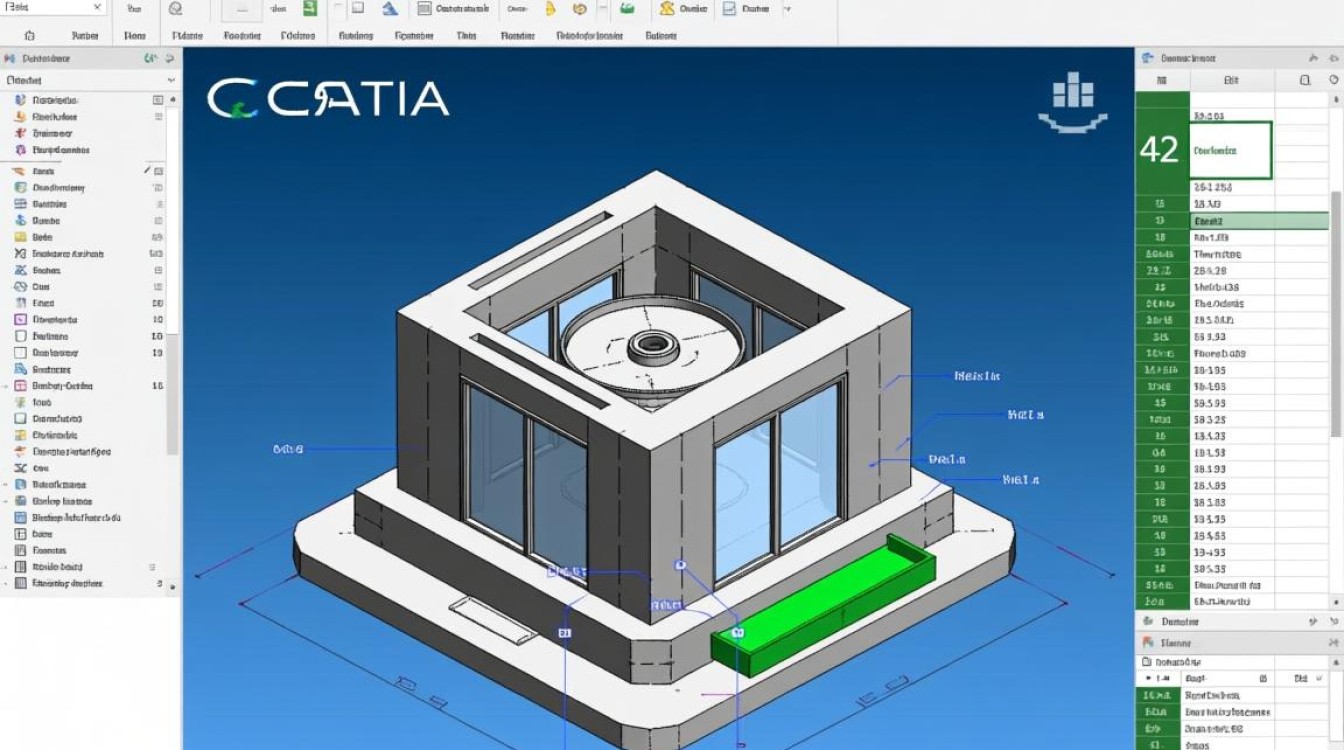This screenshot has width=1344, height=750.
Task: Expand the overflow arrow at toolbar's right end
Action: 787,9
